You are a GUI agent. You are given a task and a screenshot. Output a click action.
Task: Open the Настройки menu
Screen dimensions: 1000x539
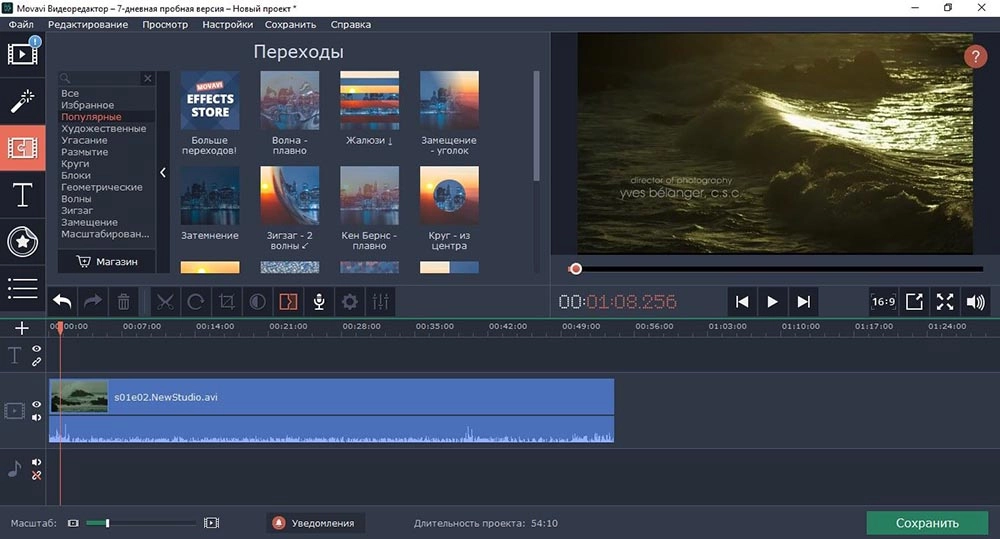[227, 24]
